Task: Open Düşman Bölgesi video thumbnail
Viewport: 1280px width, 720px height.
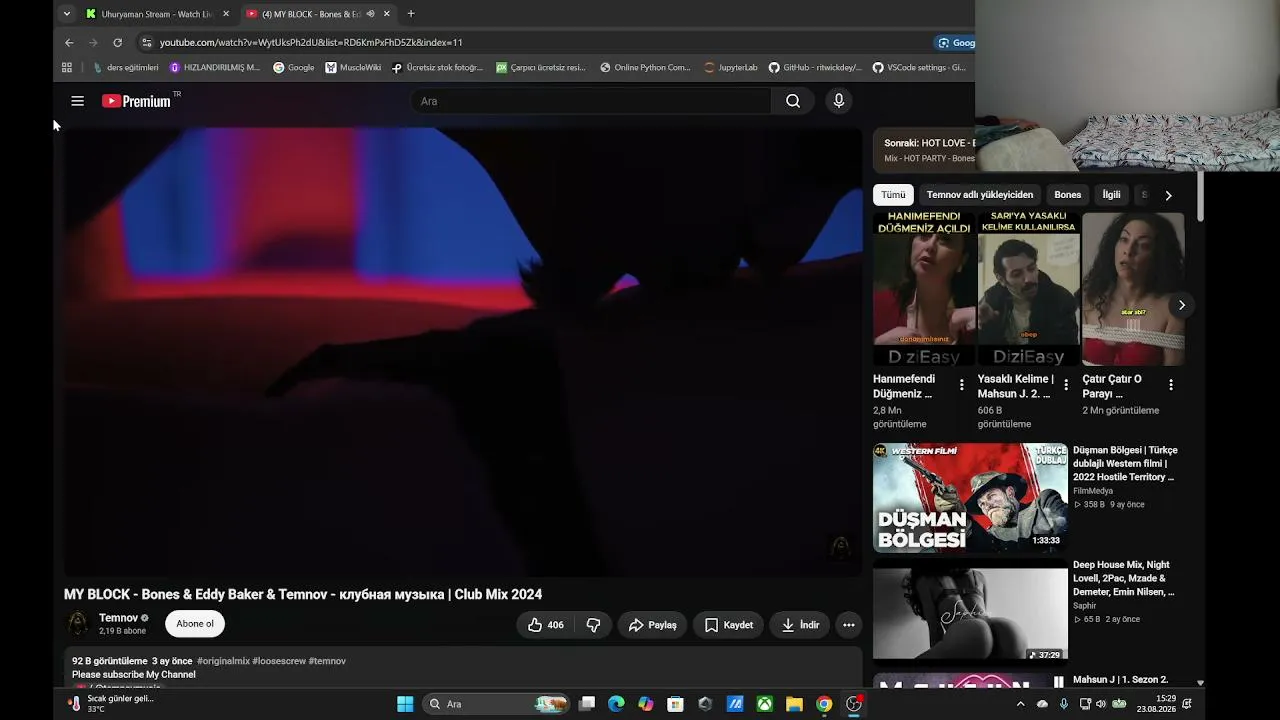Action: pos(970,498)
